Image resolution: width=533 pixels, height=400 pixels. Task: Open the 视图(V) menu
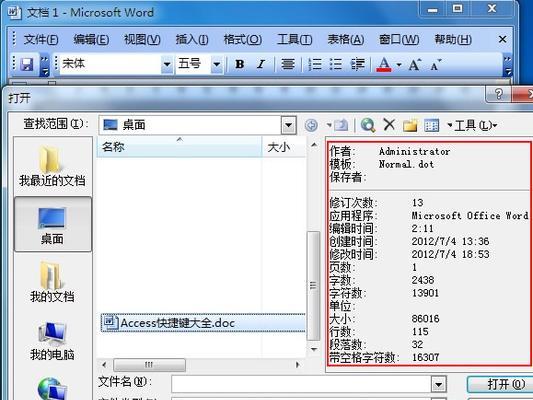142,39
